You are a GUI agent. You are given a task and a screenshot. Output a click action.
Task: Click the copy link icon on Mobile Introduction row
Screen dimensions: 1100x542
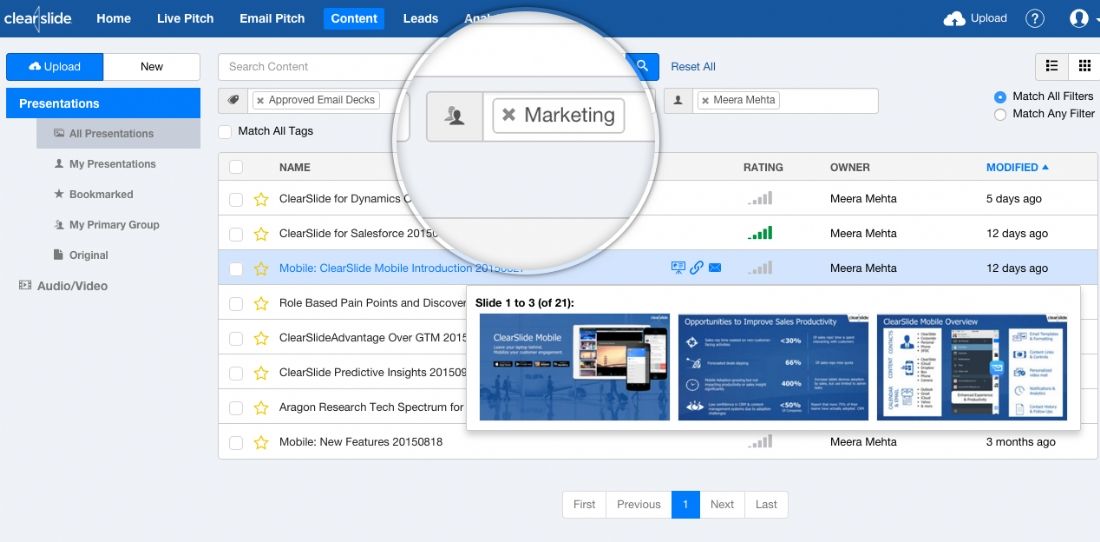click(696, 267)
